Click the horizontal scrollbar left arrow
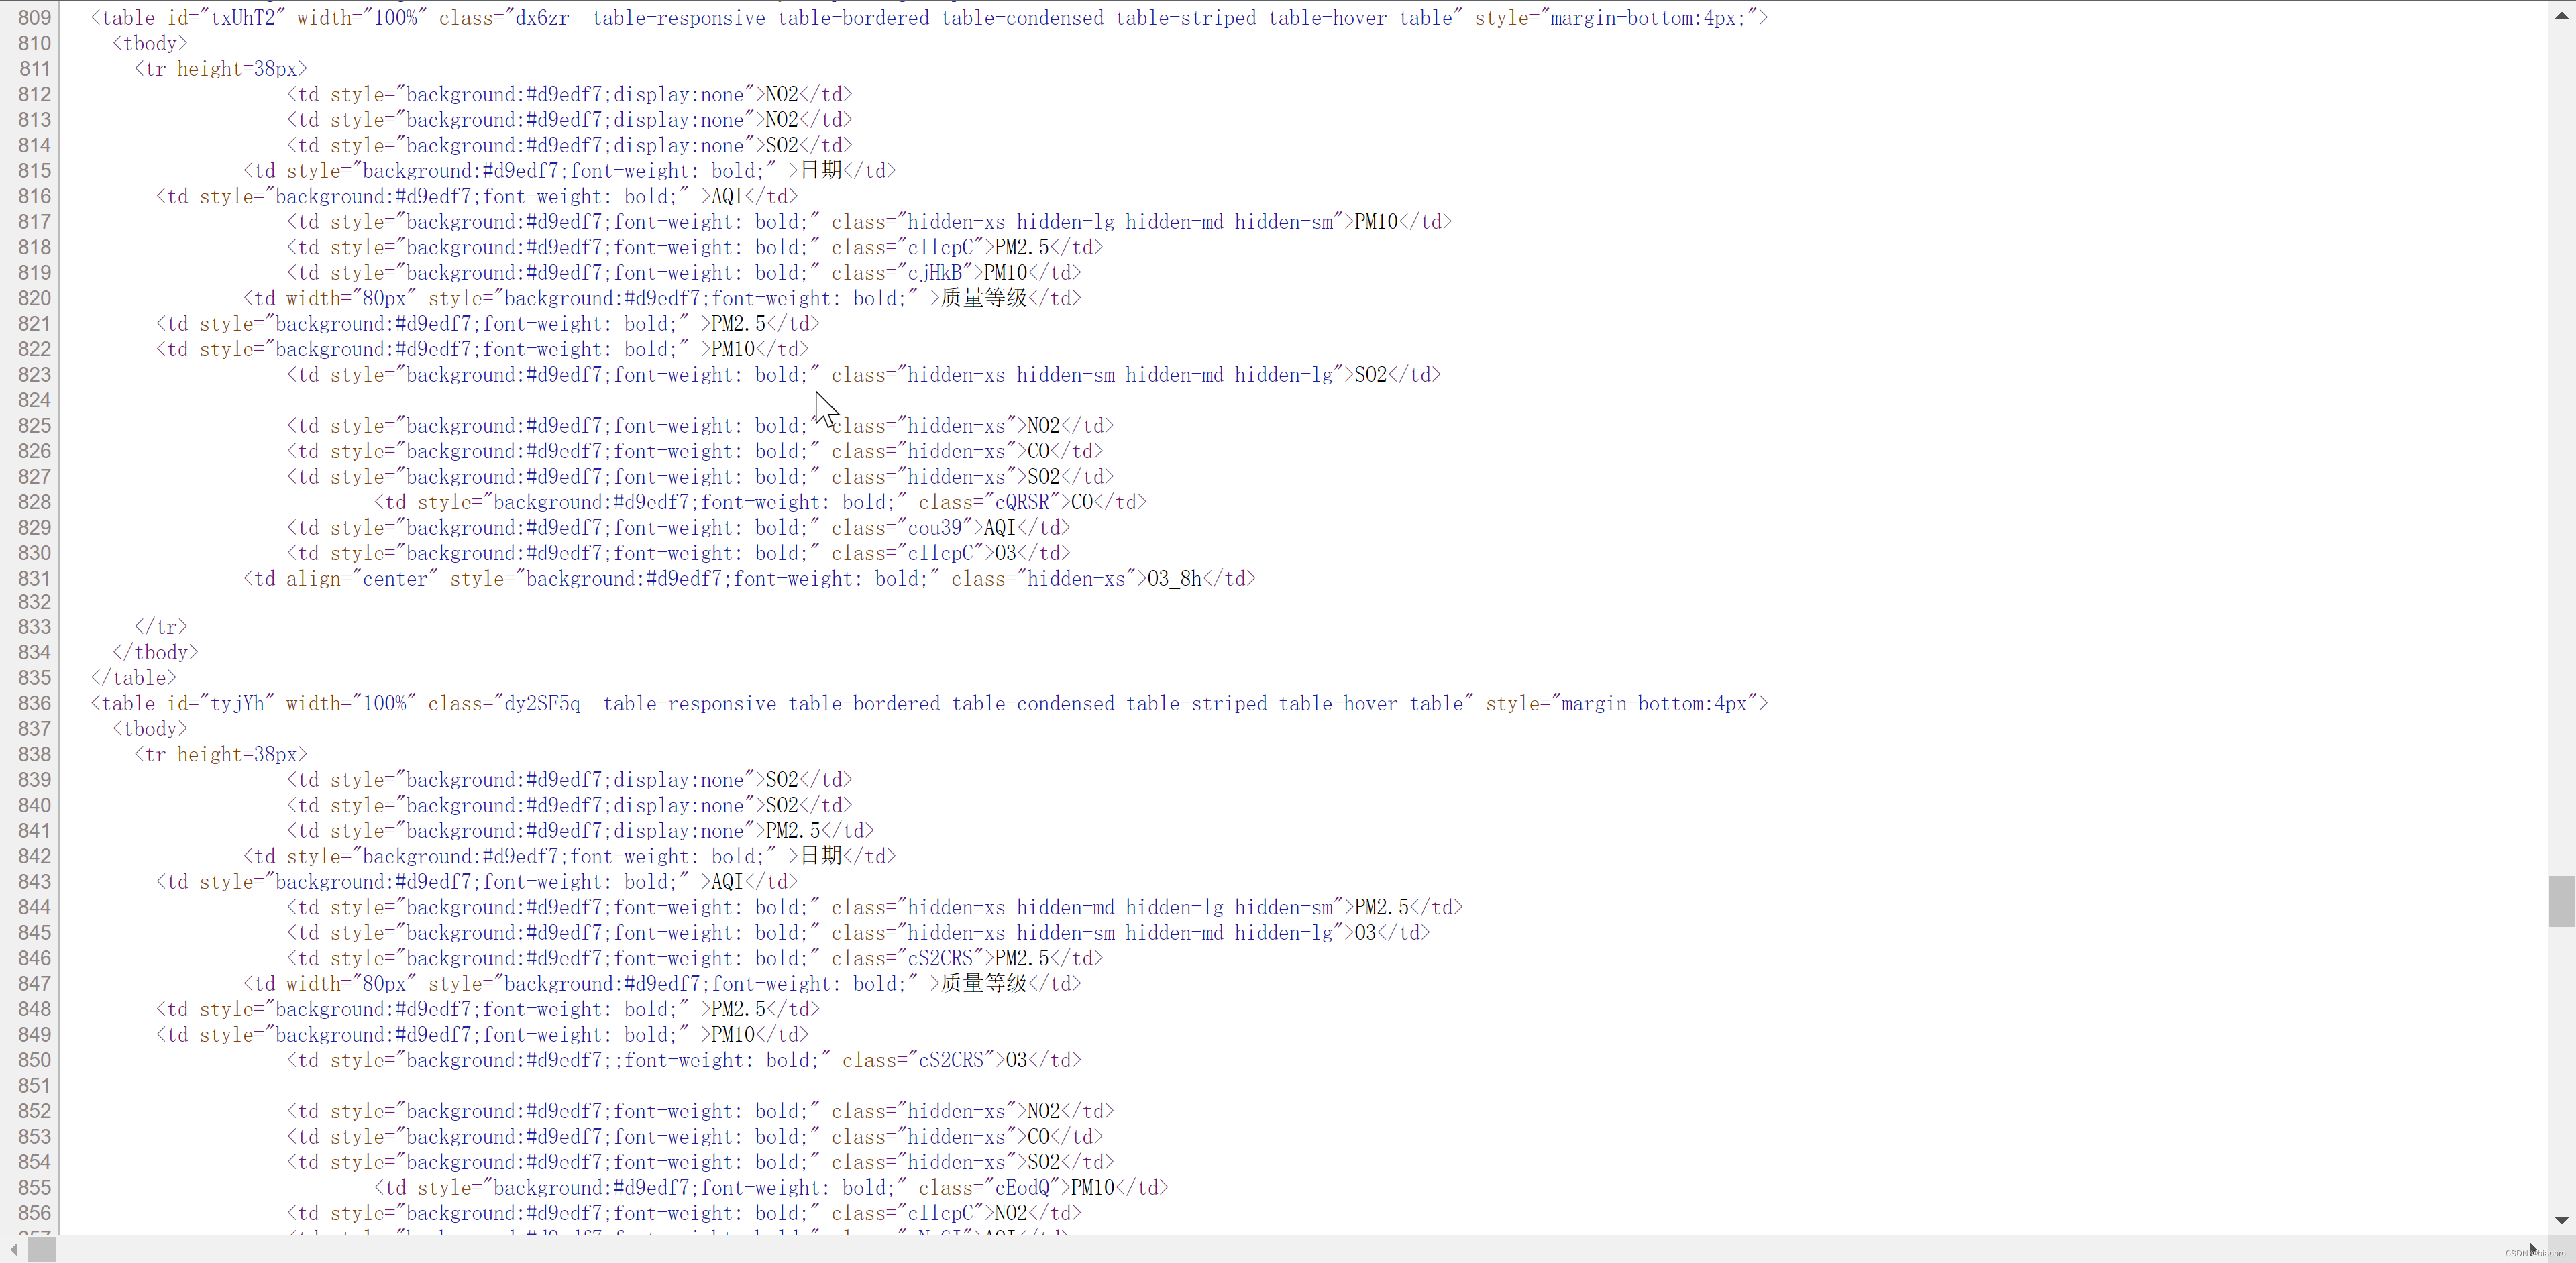Screen dimensions: 2576x1263 pyautogui.click(x=14, y=1250)
